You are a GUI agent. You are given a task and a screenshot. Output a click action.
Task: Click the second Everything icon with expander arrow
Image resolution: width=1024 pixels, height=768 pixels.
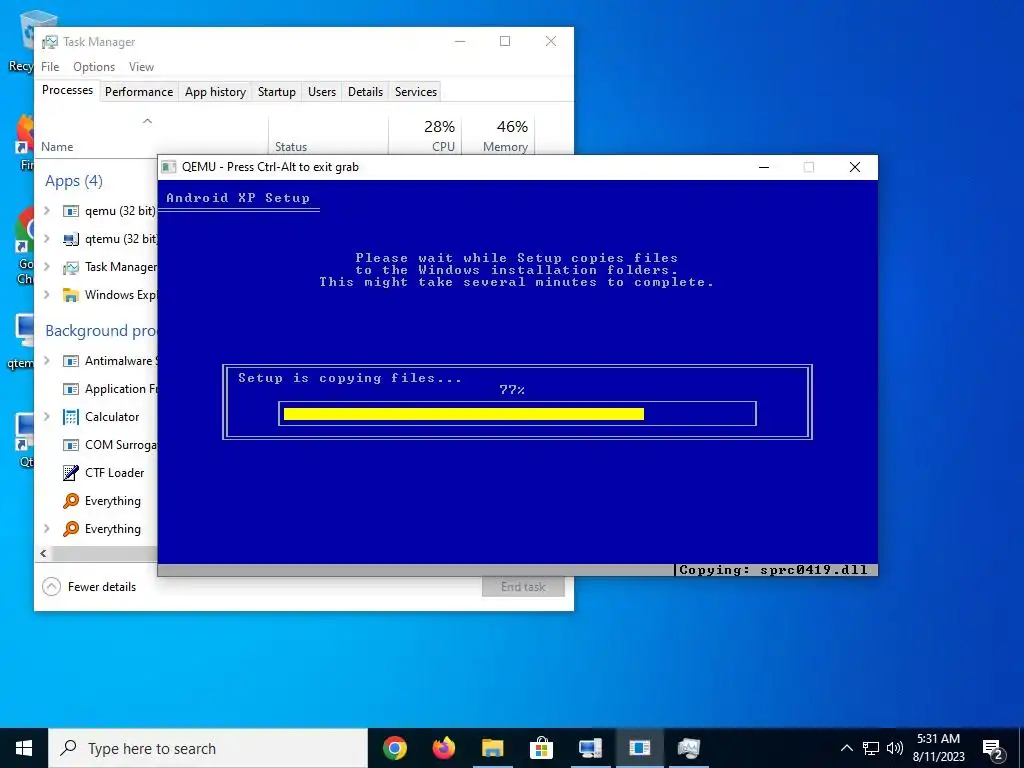tap(71, 529)
